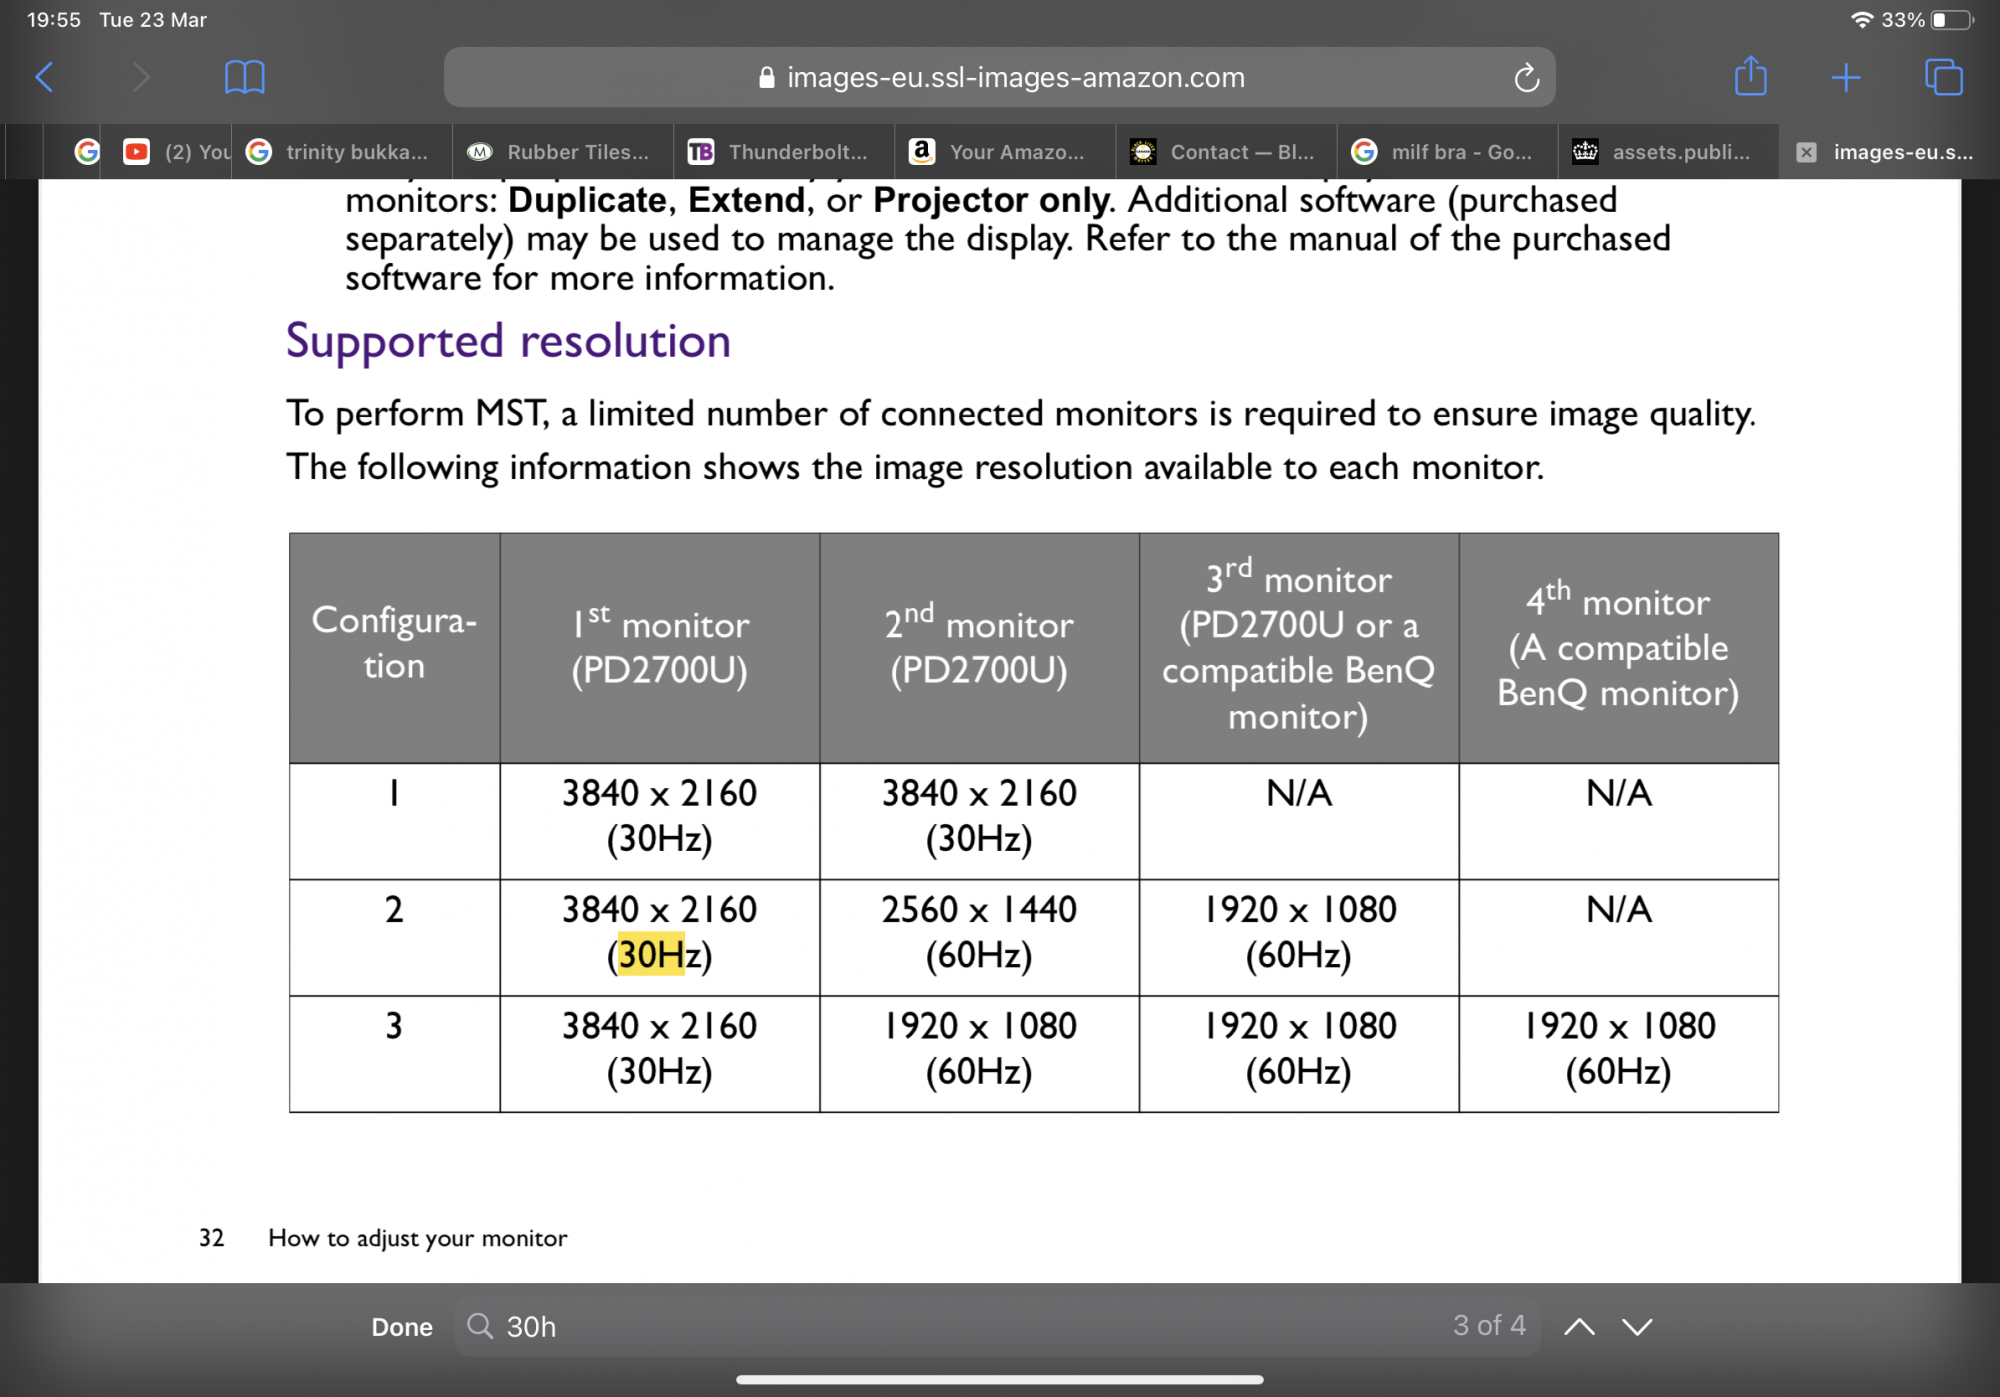2000x1397 pixels.
Task: Switch to the Rubber Tiles tab
Action: pyautogui.click(x=562, y=152)
